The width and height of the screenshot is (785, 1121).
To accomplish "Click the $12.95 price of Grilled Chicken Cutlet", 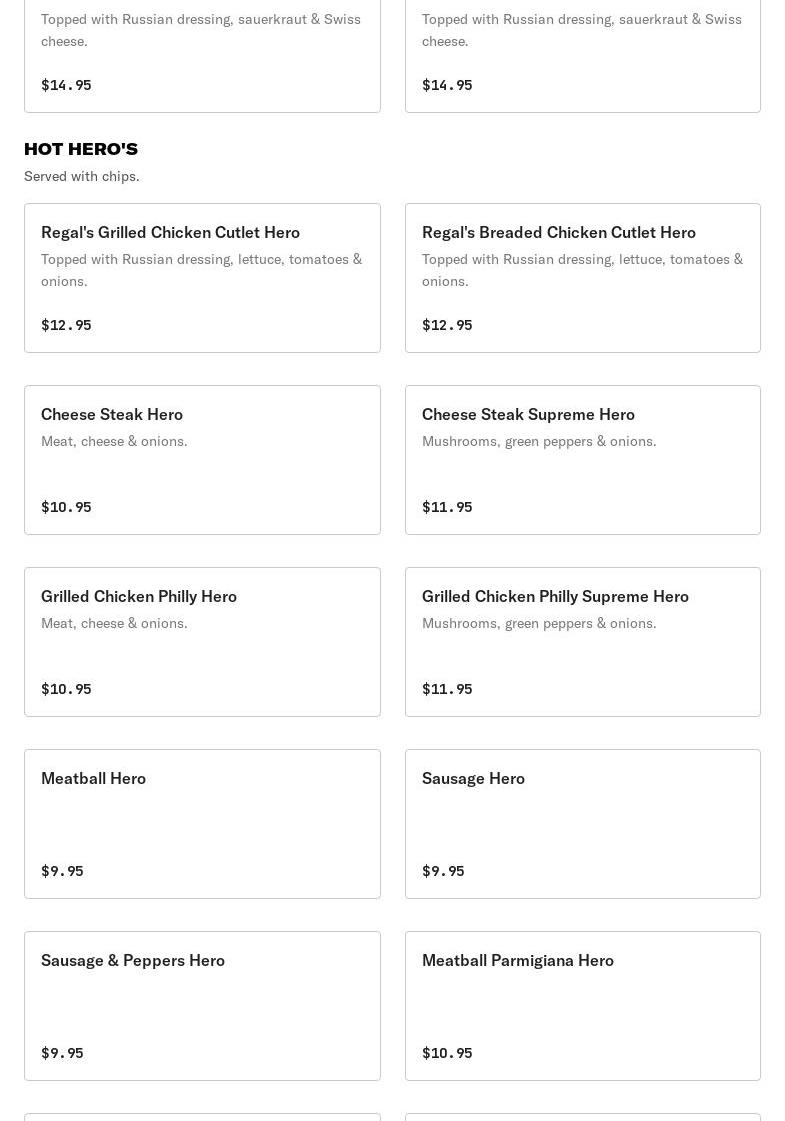I will [66, 325].
